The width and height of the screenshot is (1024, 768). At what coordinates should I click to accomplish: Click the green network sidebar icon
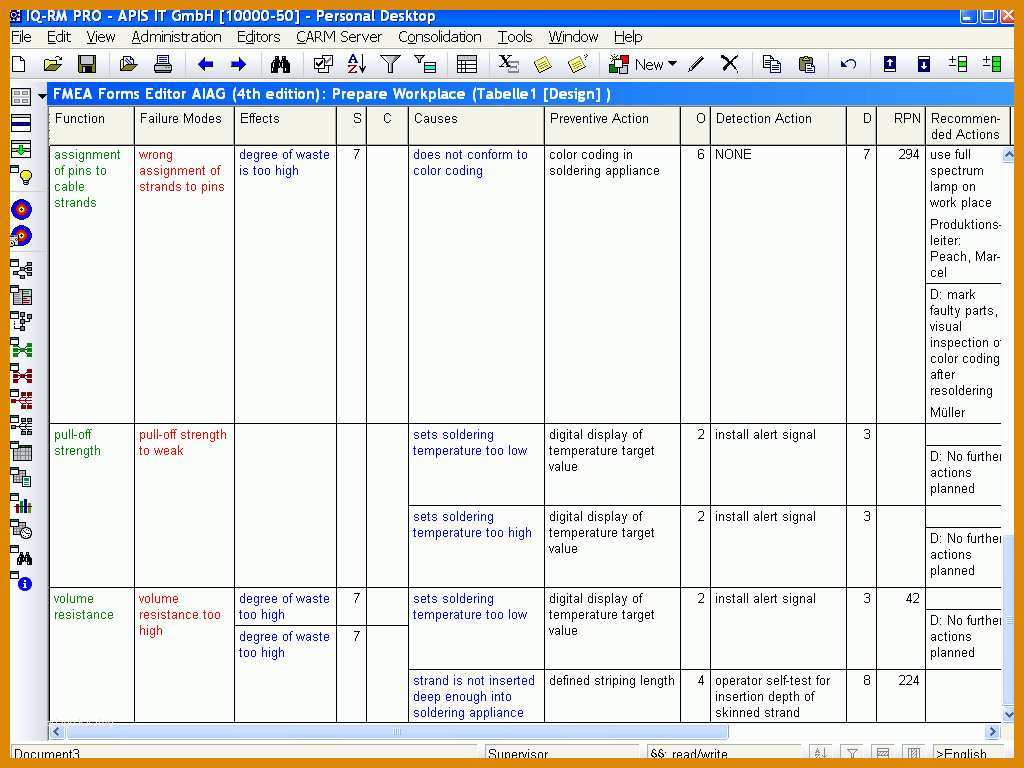coord(22,348)
